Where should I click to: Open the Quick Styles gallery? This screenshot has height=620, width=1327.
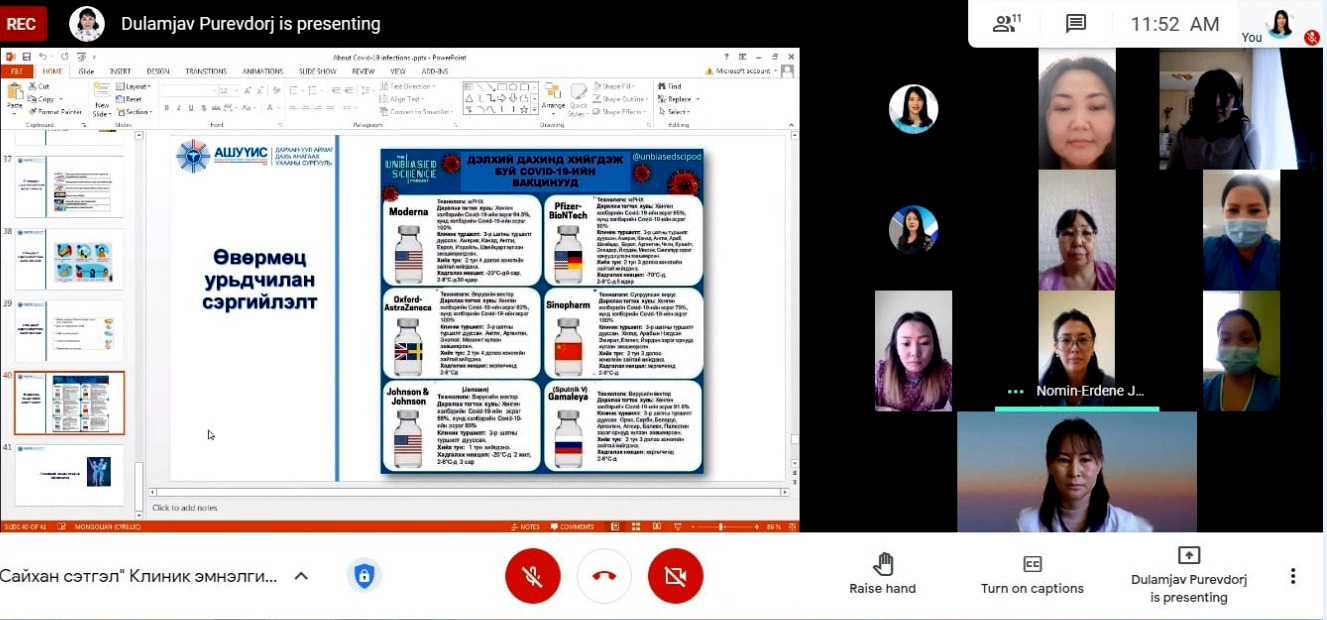point(579,100)
